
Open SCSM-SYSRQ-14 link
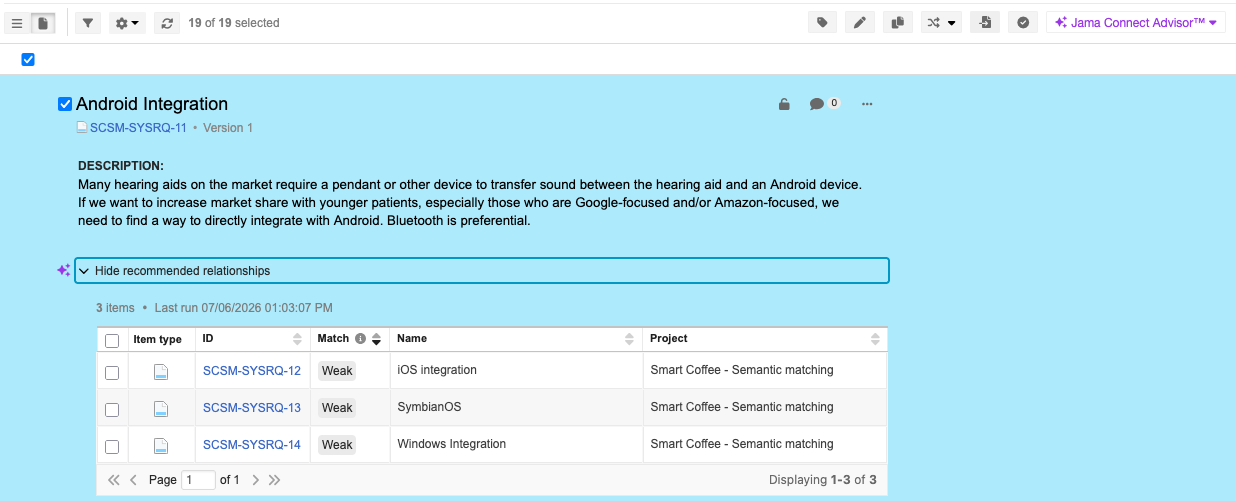[x=252, y=444]
